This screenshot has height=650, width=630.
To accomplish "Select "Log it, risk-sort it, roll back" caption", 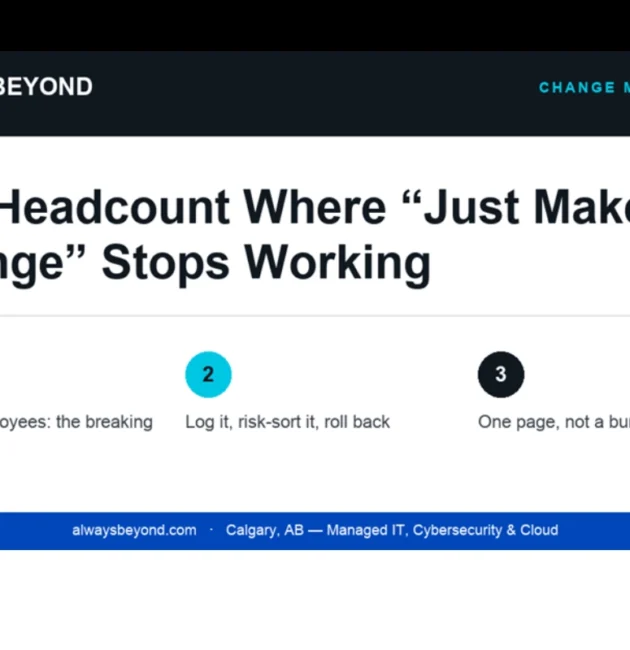I will pyautogui.click(x=287, y=422).
